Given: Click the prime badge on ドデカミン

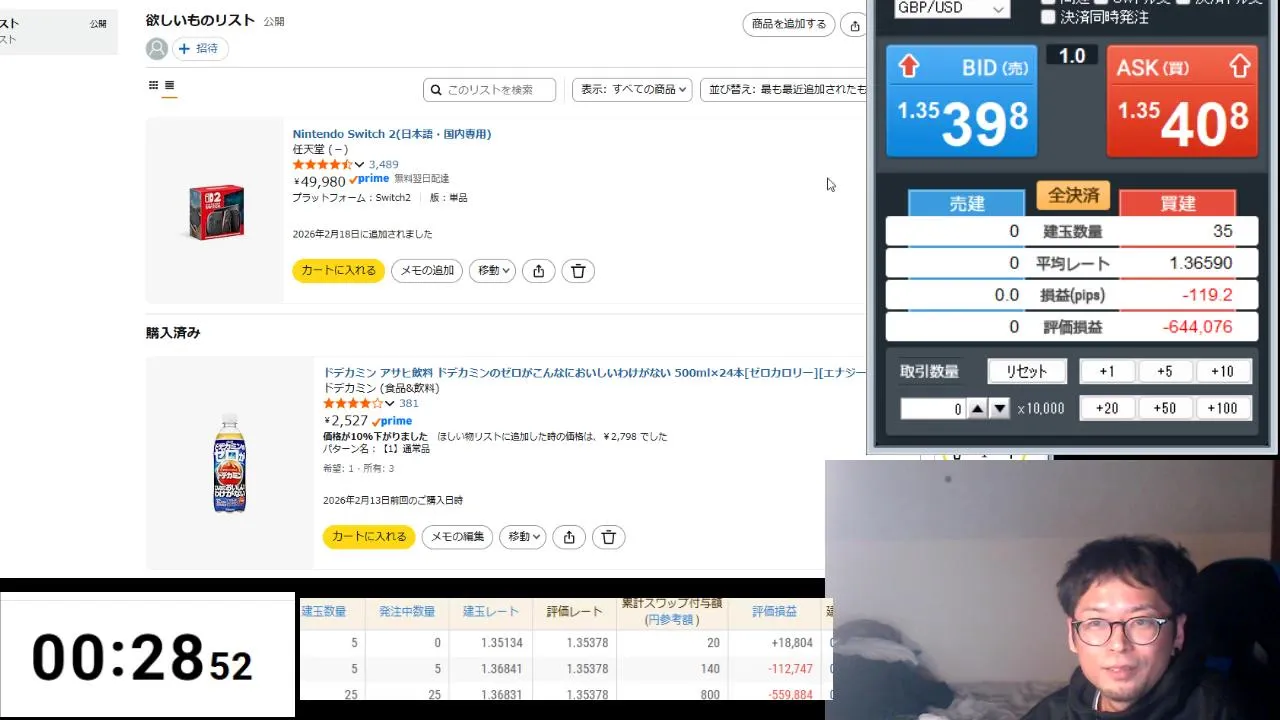Looking at the screenshot, I should tap(392, 421).
